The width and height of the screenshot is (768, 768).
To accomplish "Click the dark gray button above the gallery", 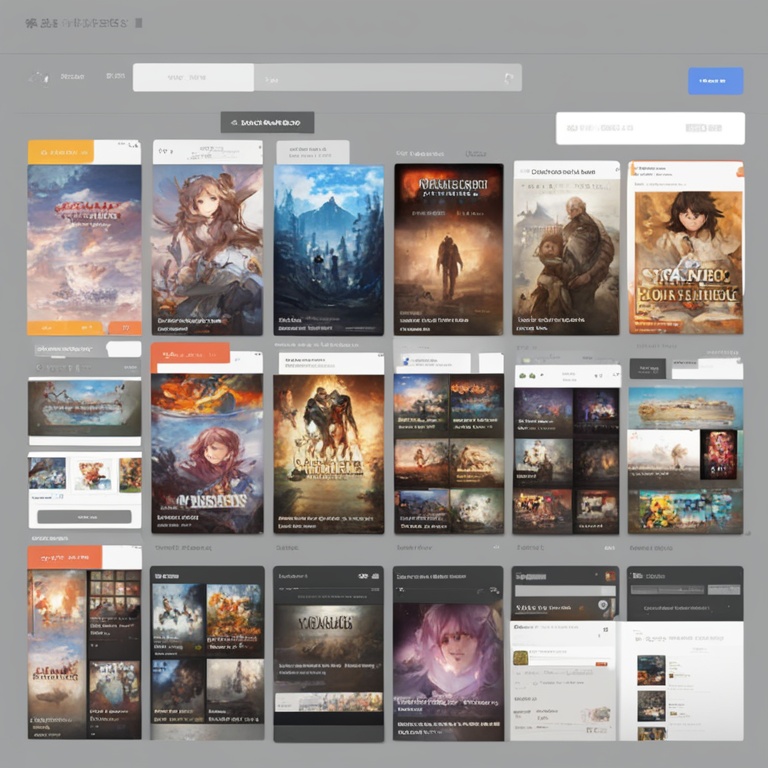I will pos(267,122).
